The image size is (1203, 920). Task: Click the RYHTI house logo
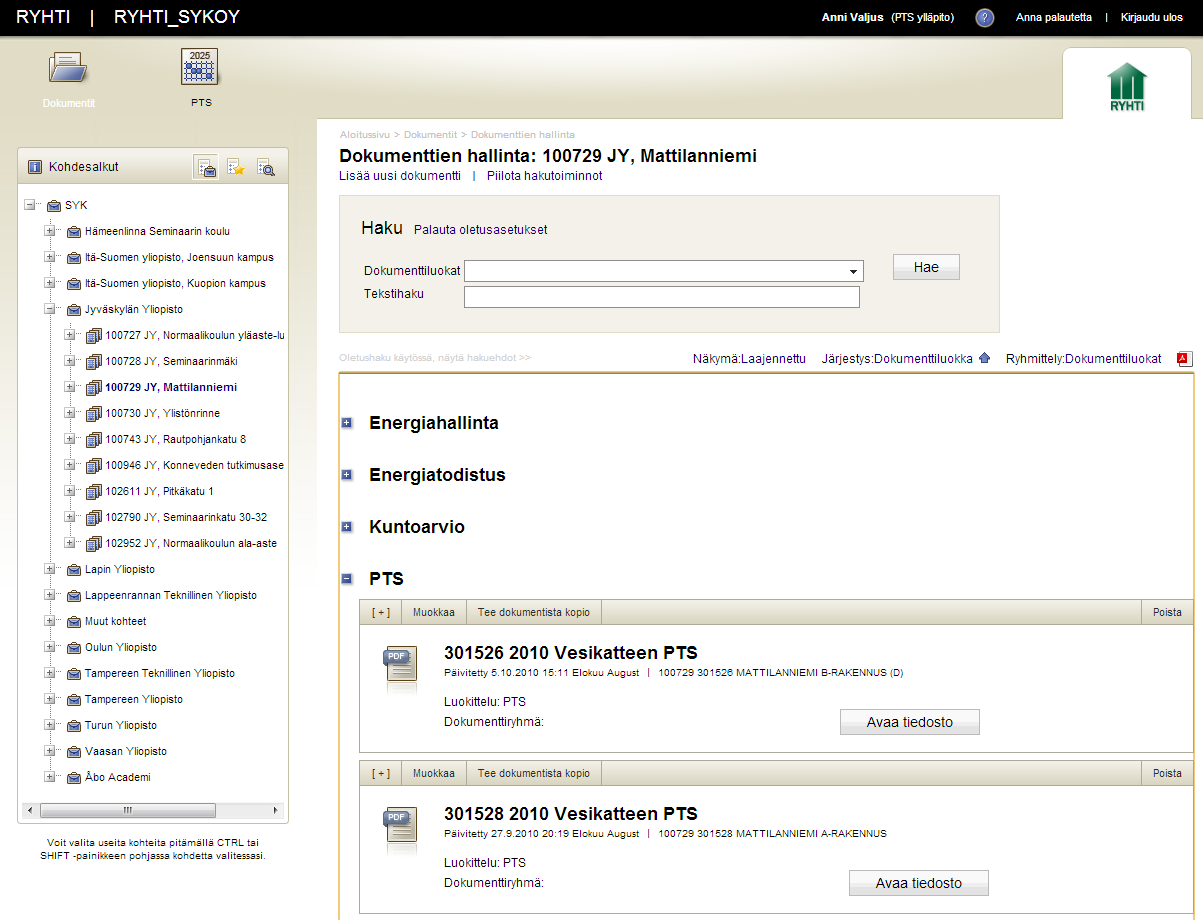point(1127,87)
